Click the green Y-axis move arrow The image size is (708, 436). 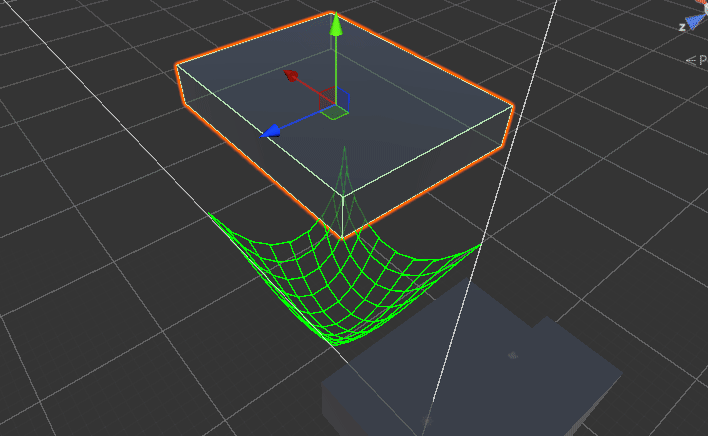click(337, 26)
